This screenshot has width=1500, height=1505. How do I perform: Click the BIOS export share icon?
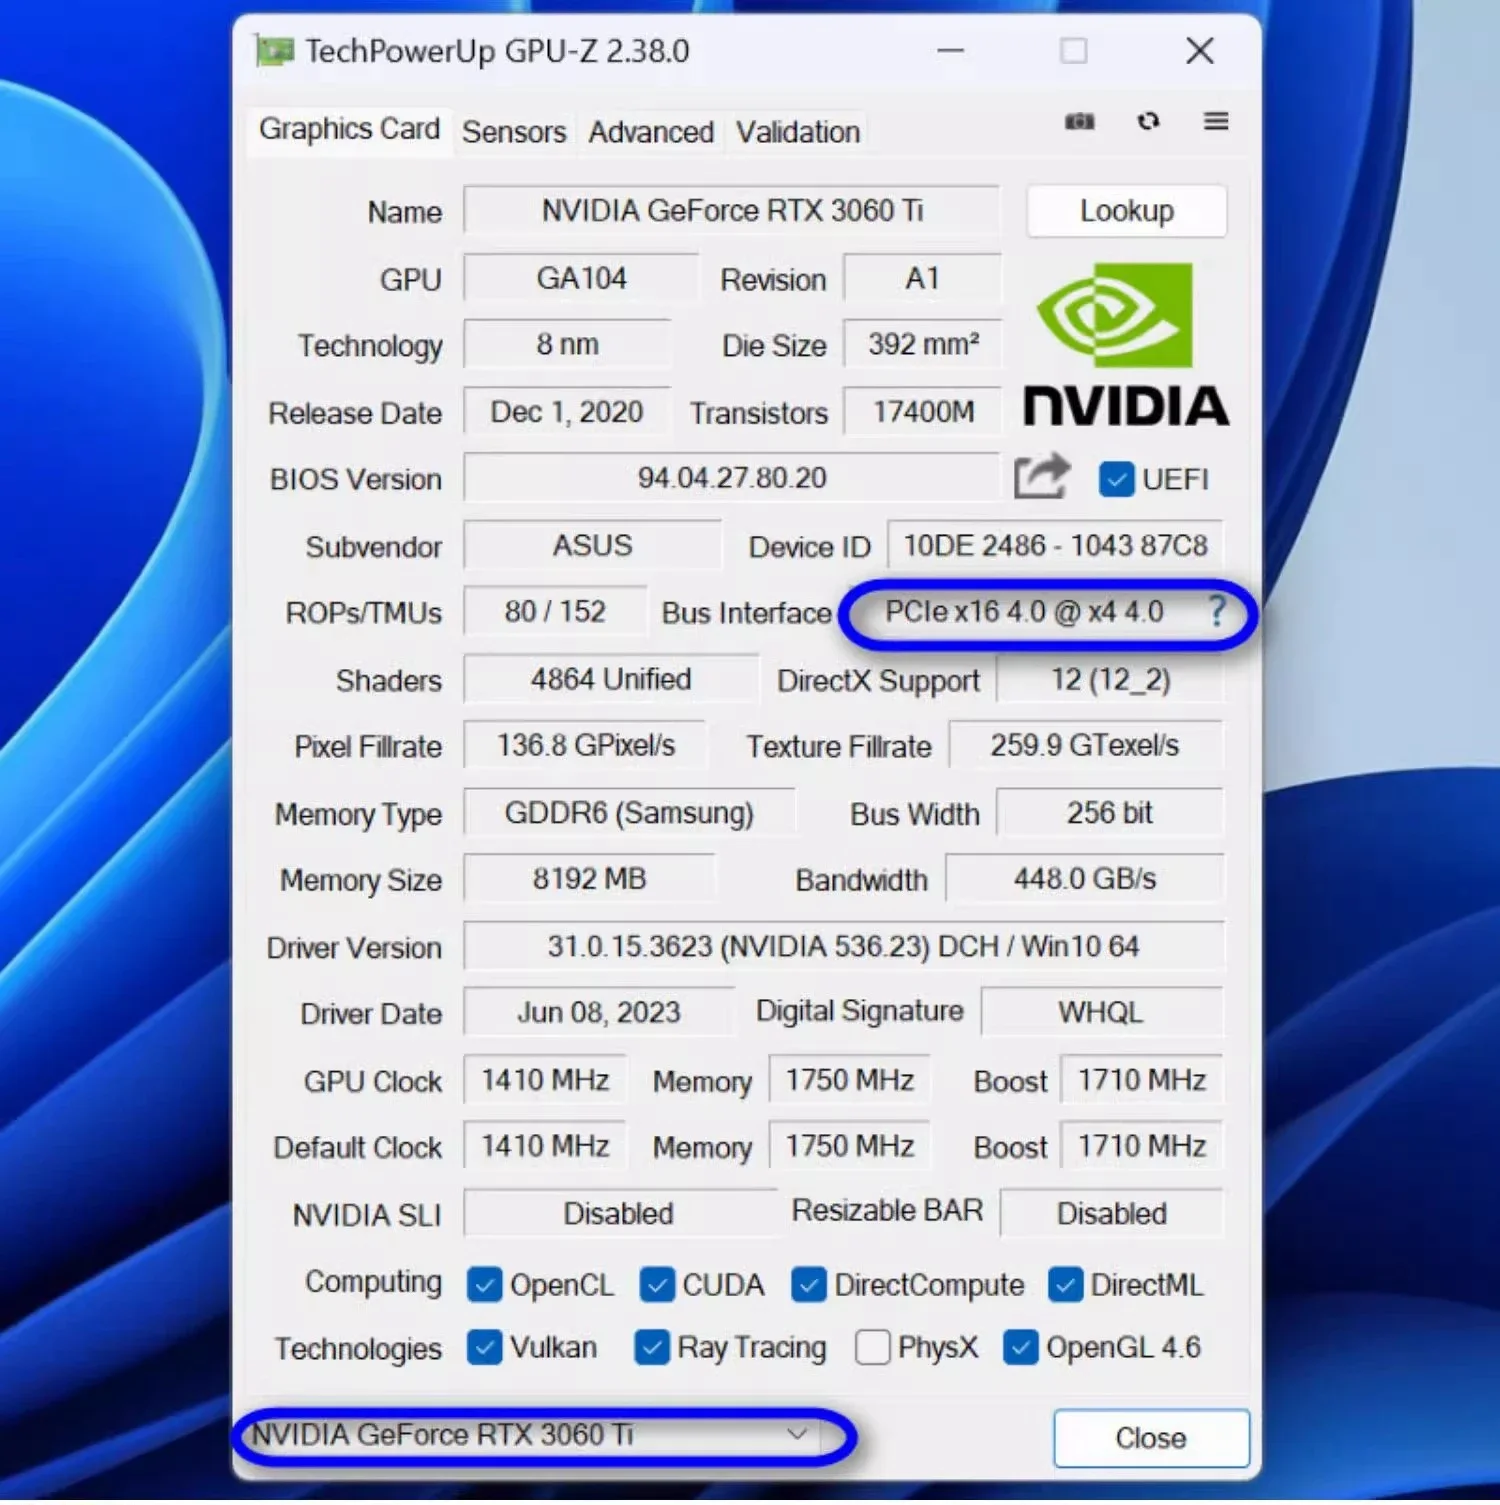1041,477
